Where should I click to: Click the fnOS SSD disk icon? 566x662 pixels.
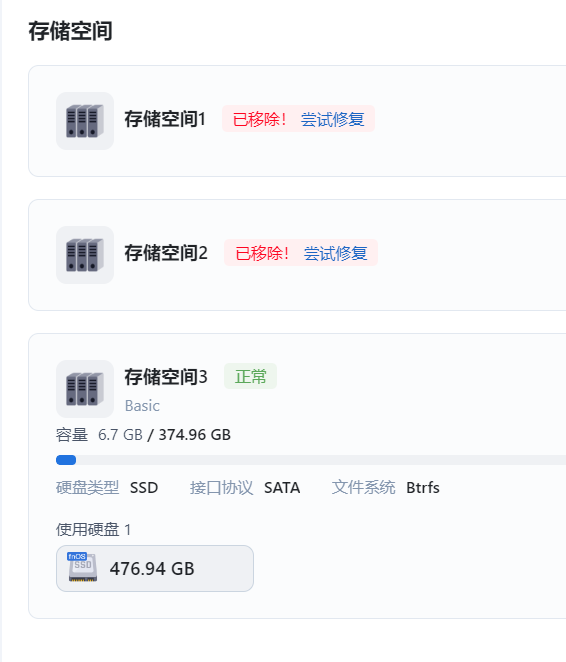pos(83,567)
